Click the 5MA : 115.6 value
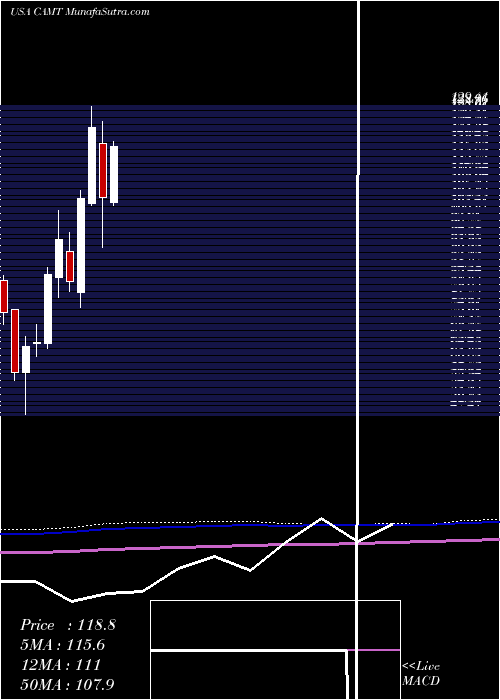This screenshot has width=500, height=700. [x=63, y=645]
